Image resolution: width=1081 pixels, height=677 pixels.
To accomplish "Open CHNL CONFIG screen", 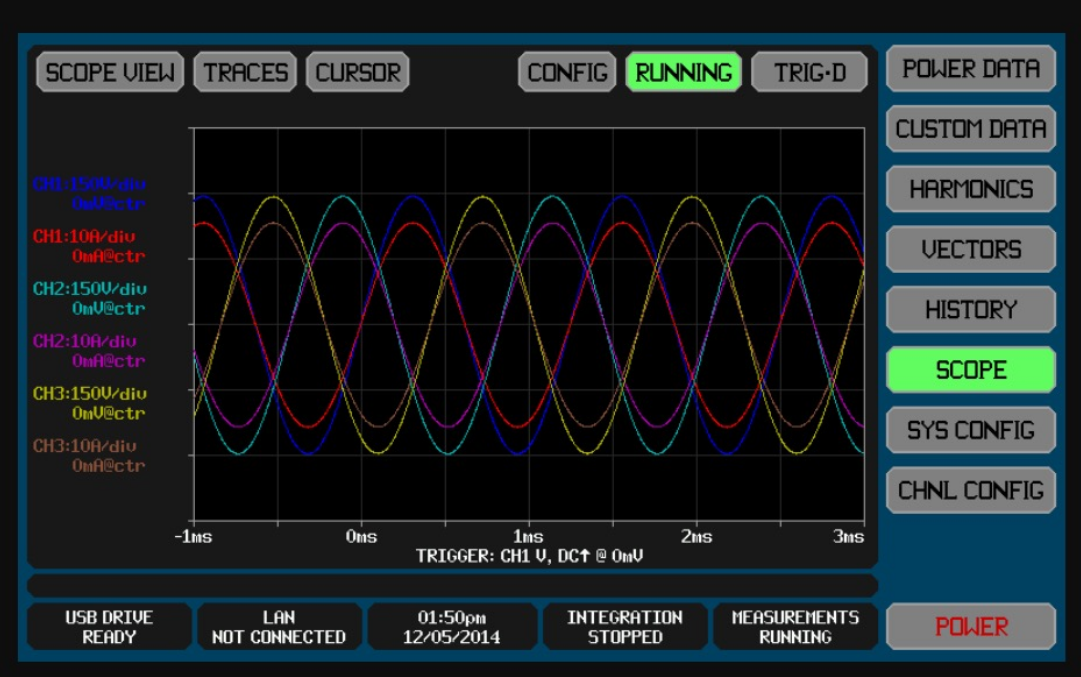I will tap(971, 490).
